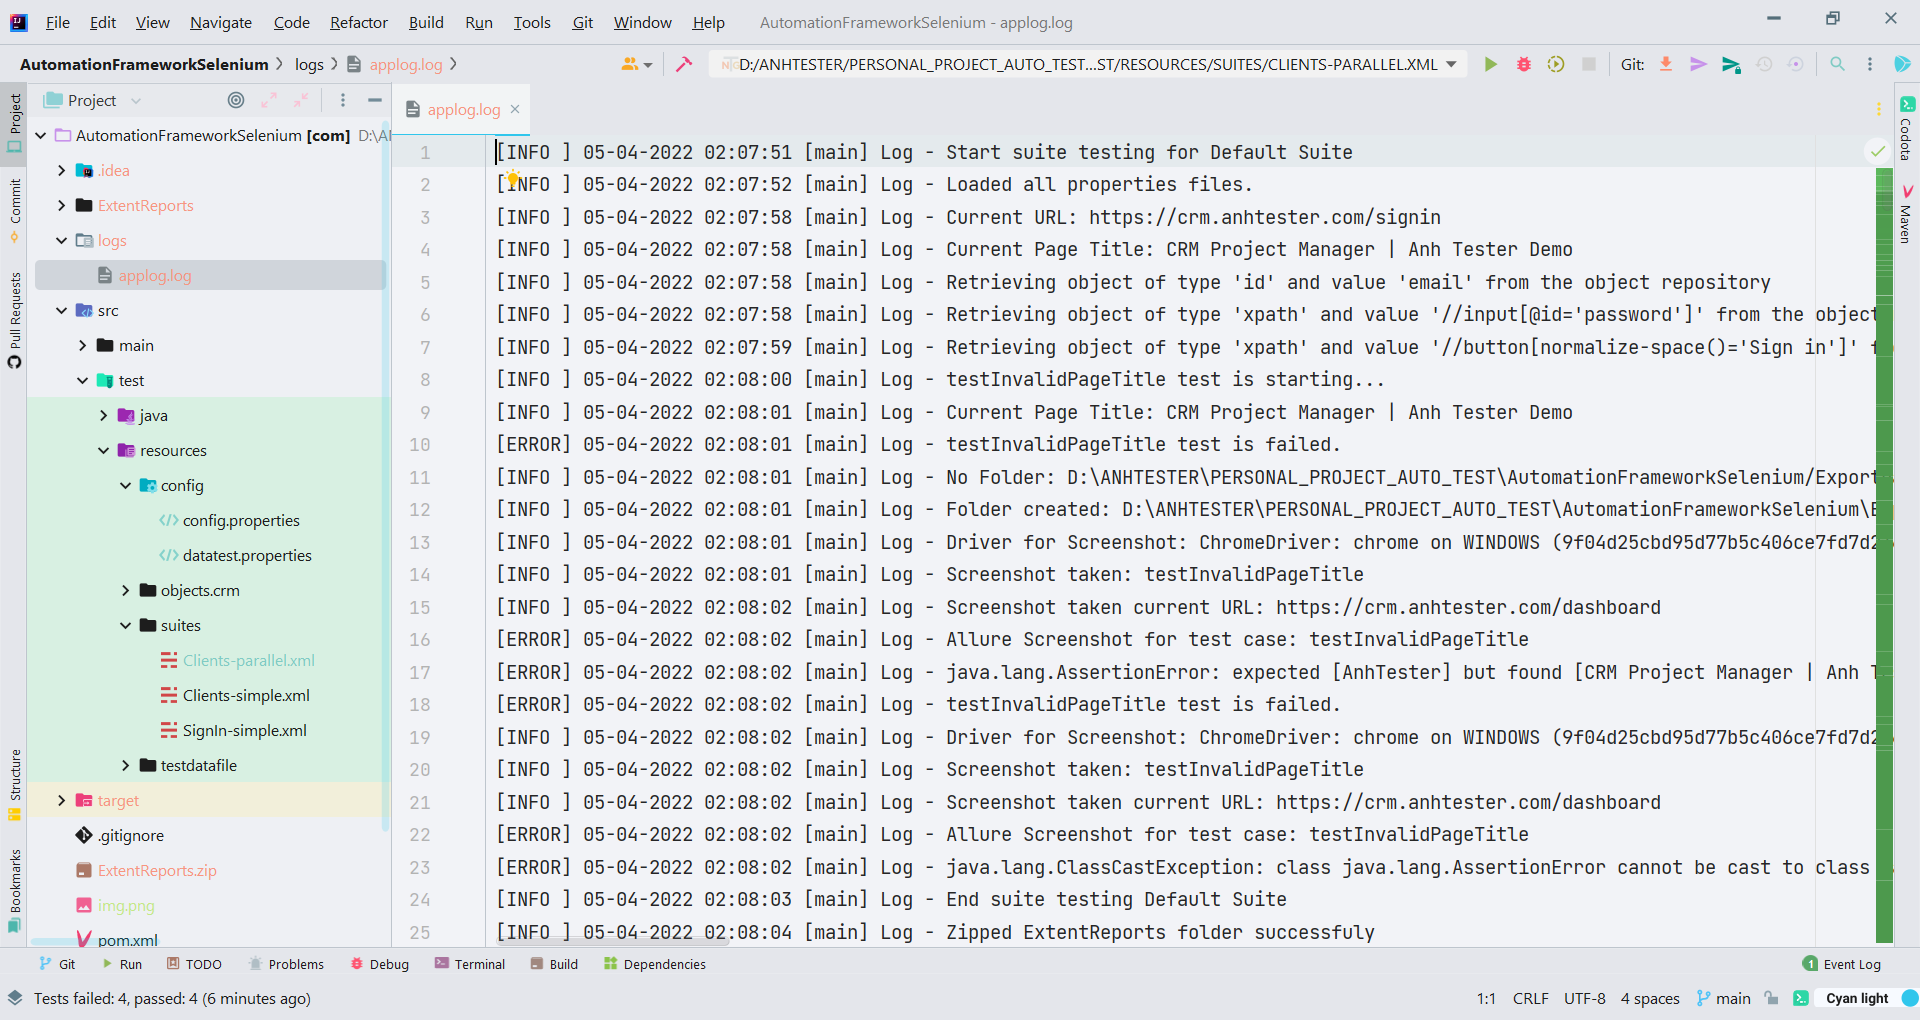The height and width of the screenshot is (1020, 1920).
Task: Collapse all in Project panel
Action: [x=301, y=100]
